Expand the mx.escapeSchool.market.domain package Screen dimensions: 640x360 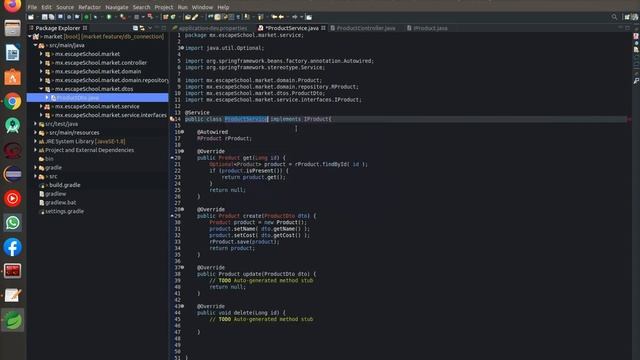point(41,71)
